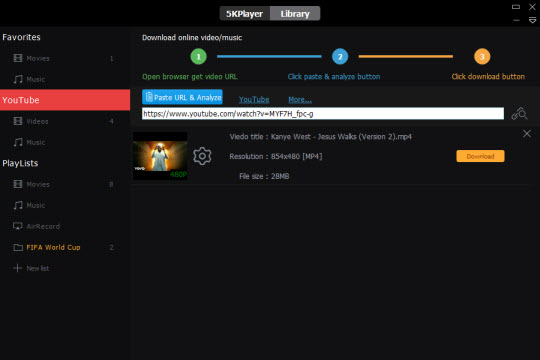Open the PlayLists section header

pyautogui.click(x=20, y=163)
